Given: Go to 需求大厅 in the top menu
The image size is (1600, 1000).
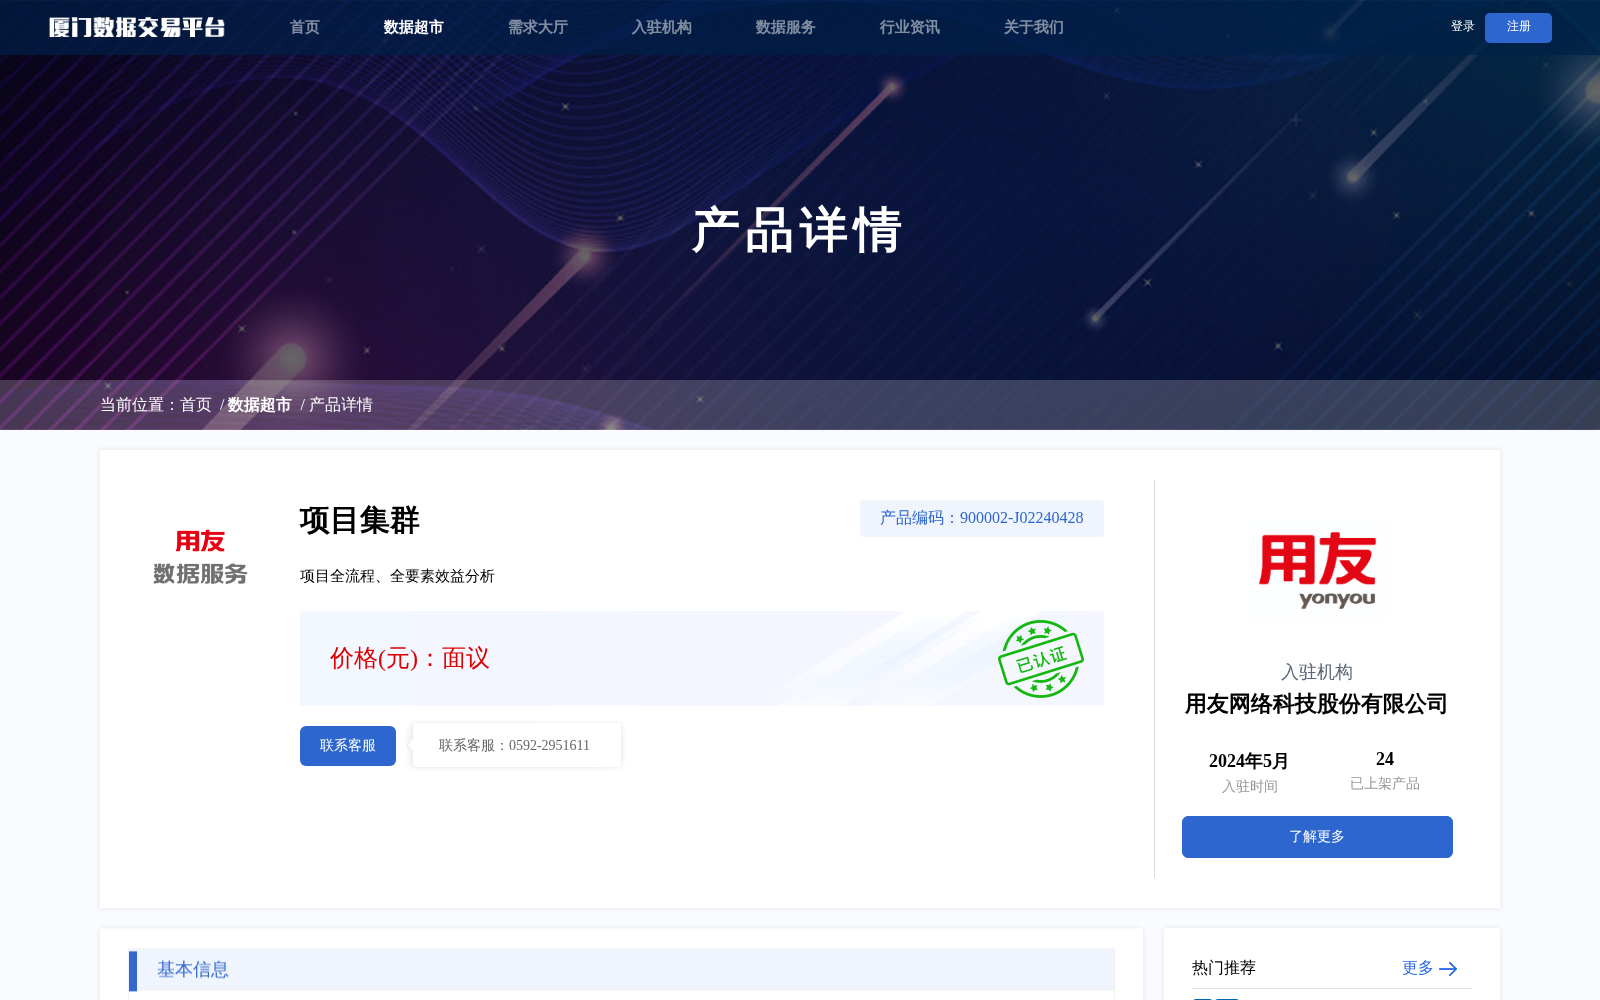Looking at the screenshot, I should pyautogui.click(x=537, y=27).
